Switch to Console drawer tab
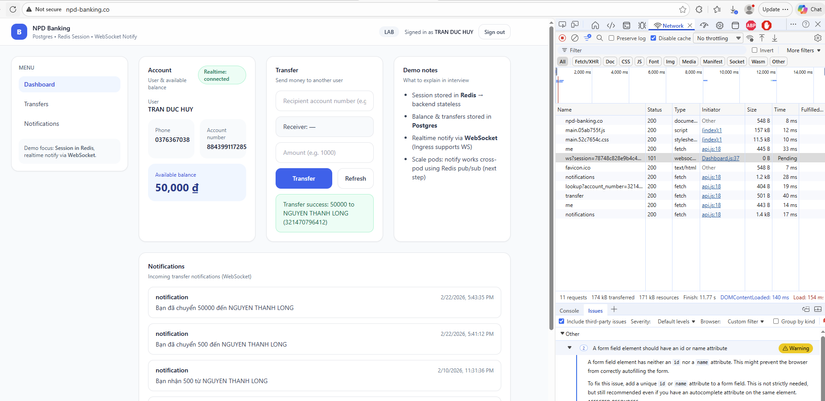This screenshot has width=825, height=401. (569, 310)
